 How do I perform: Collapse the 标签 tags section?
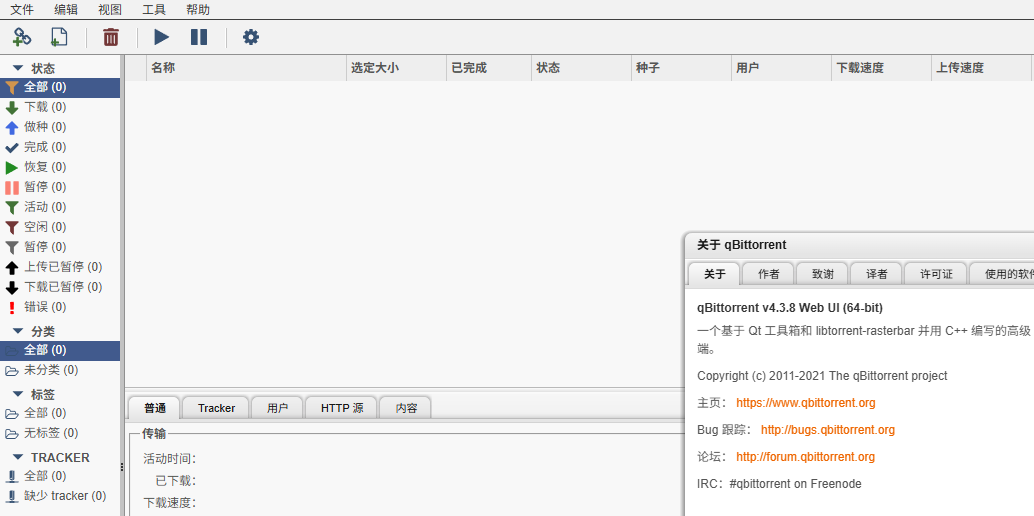18,394
